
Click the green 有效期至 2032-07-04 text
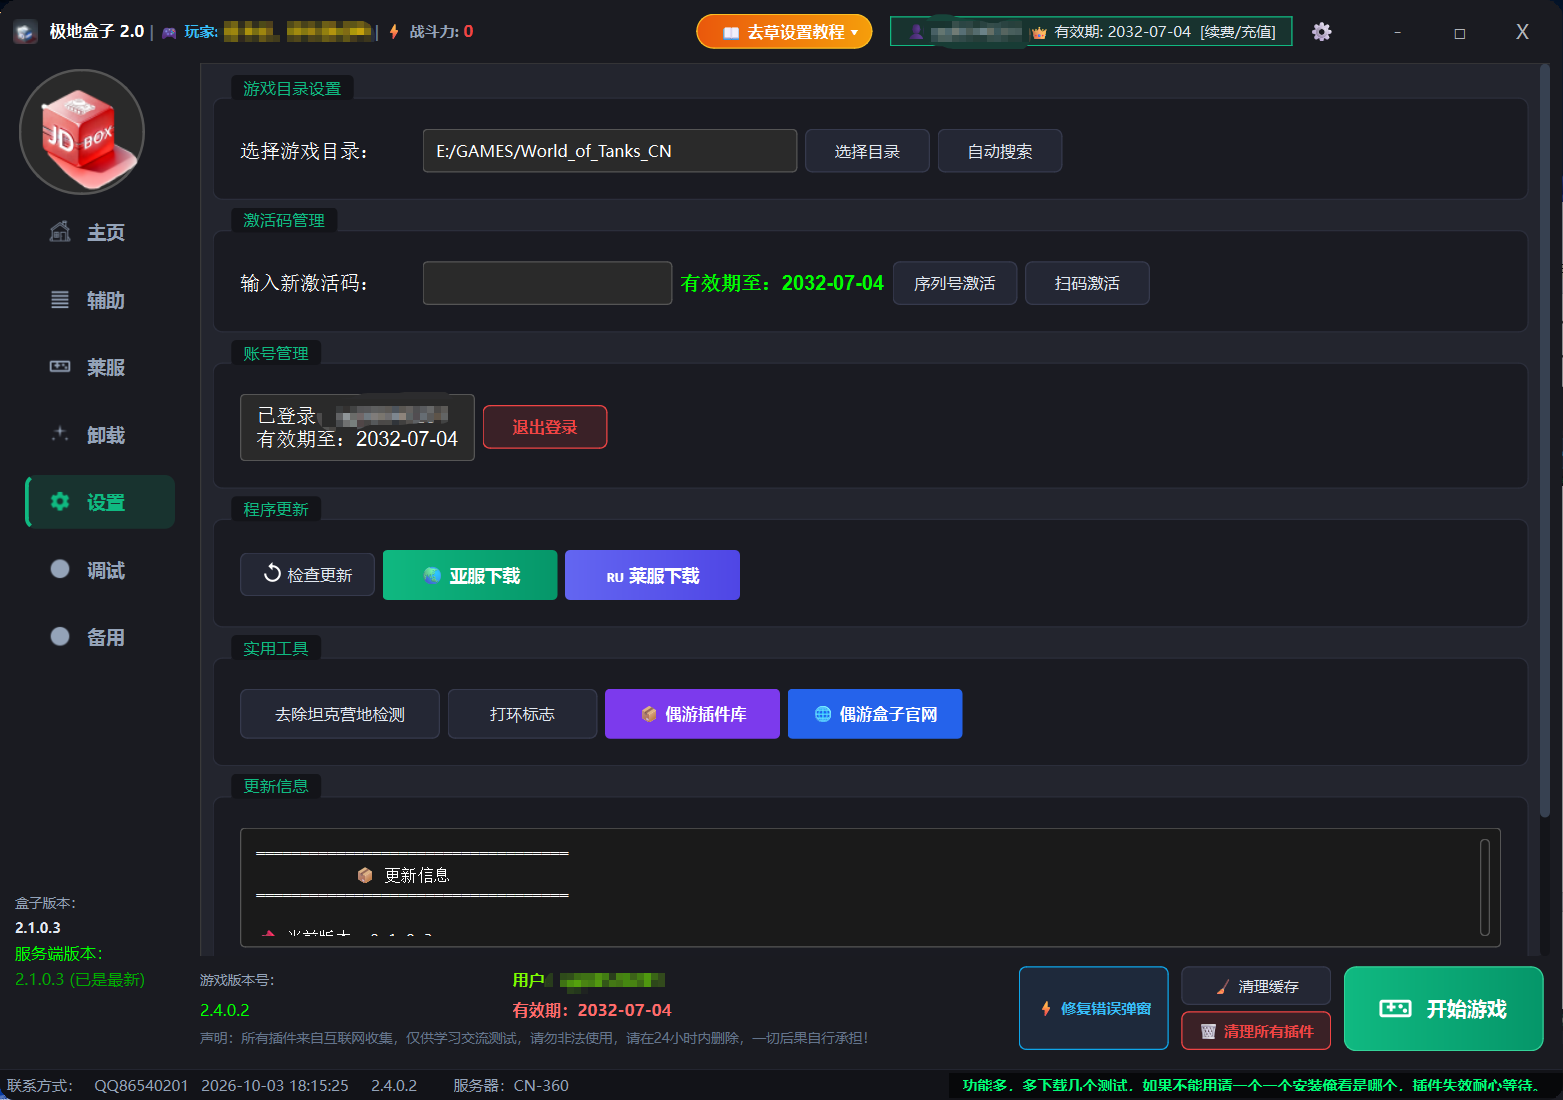point(782,283)
